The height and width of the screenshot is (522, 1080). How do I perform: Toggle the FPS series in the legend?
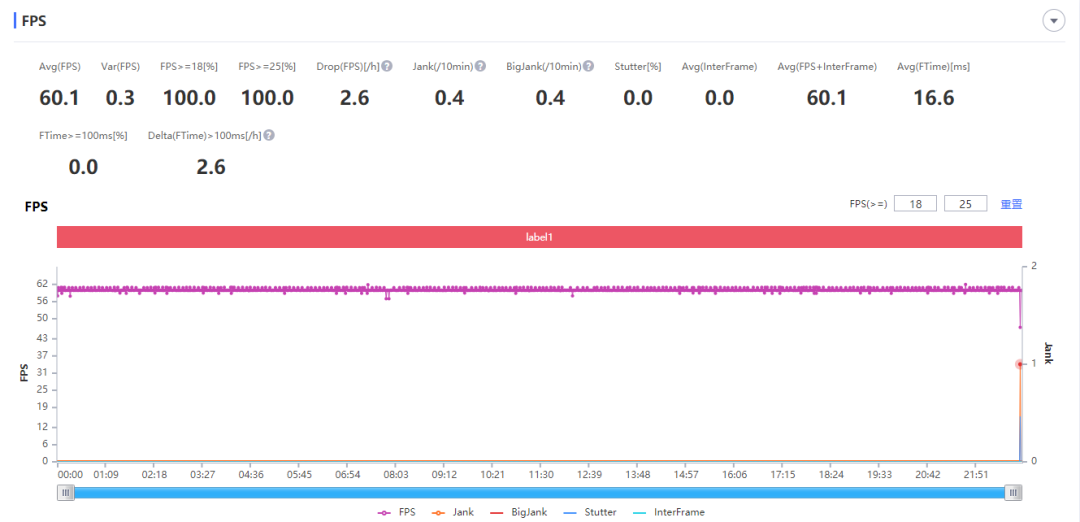click(x=397, y=512)
